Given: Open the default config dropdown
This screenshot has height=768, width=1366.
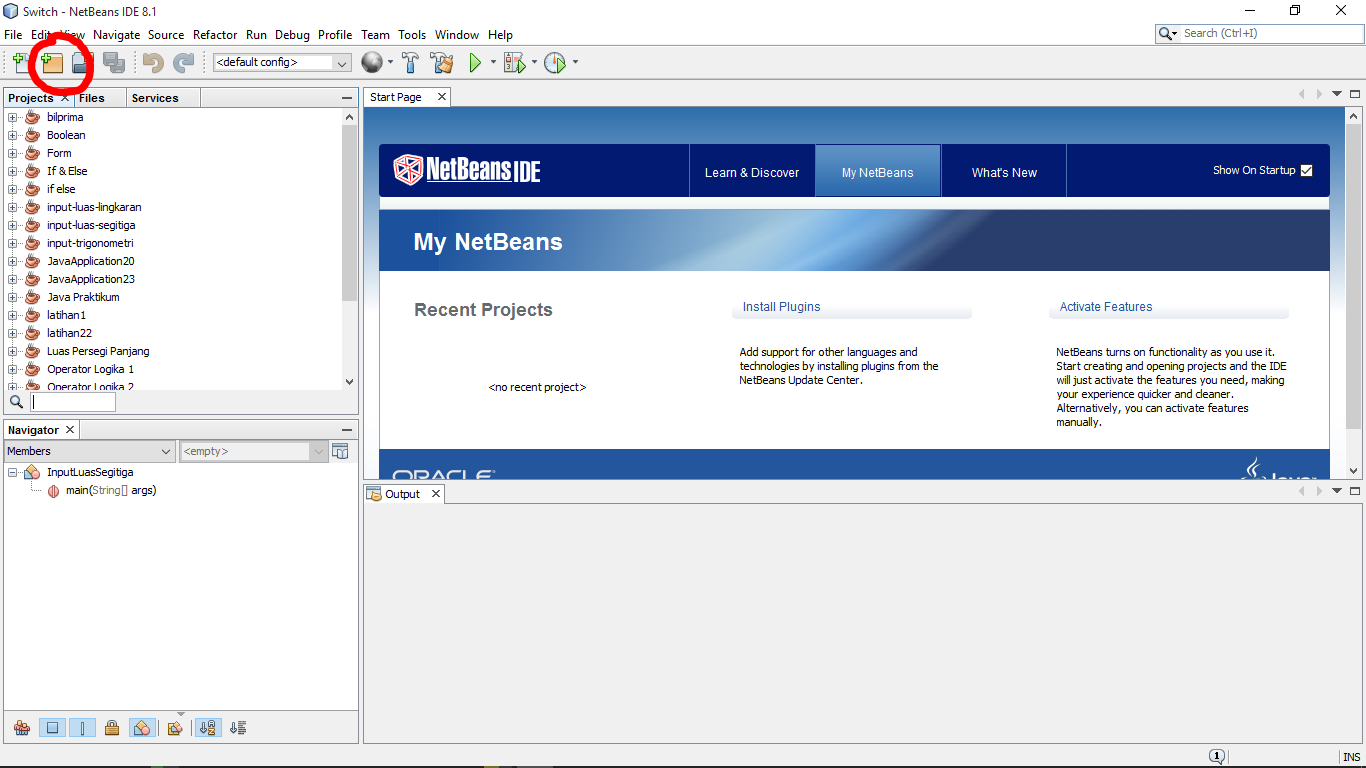Looking at the screenshot, I should [342, 62].
